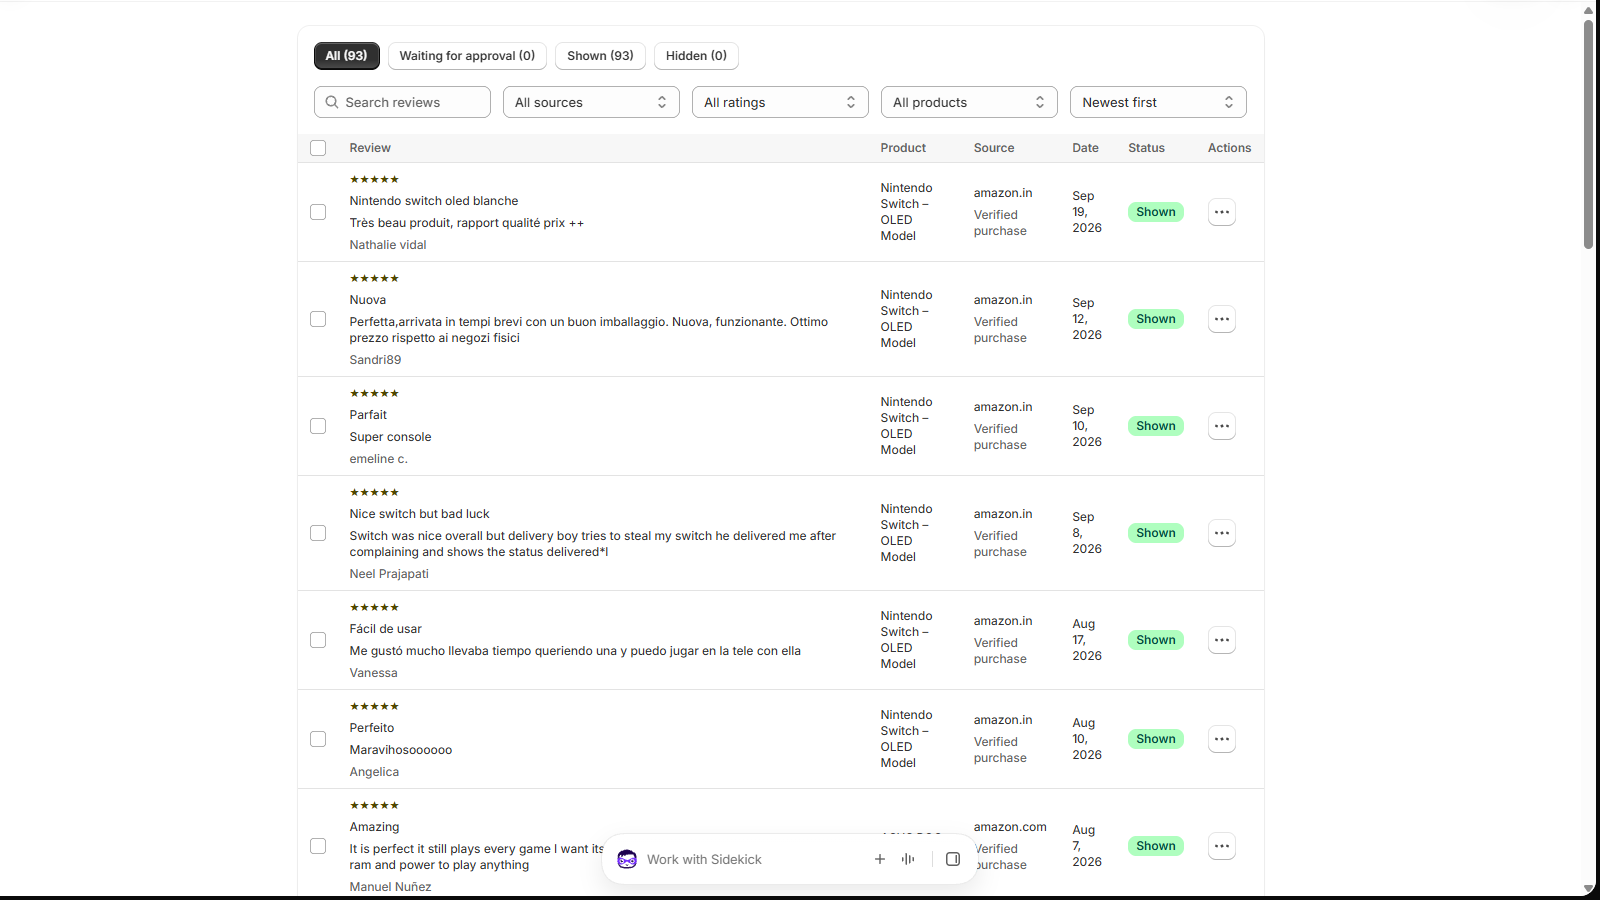This screenshot has width=1600, height=900.
Task: Check the Vanessa review checkbox
Action: tap(318, 640)
